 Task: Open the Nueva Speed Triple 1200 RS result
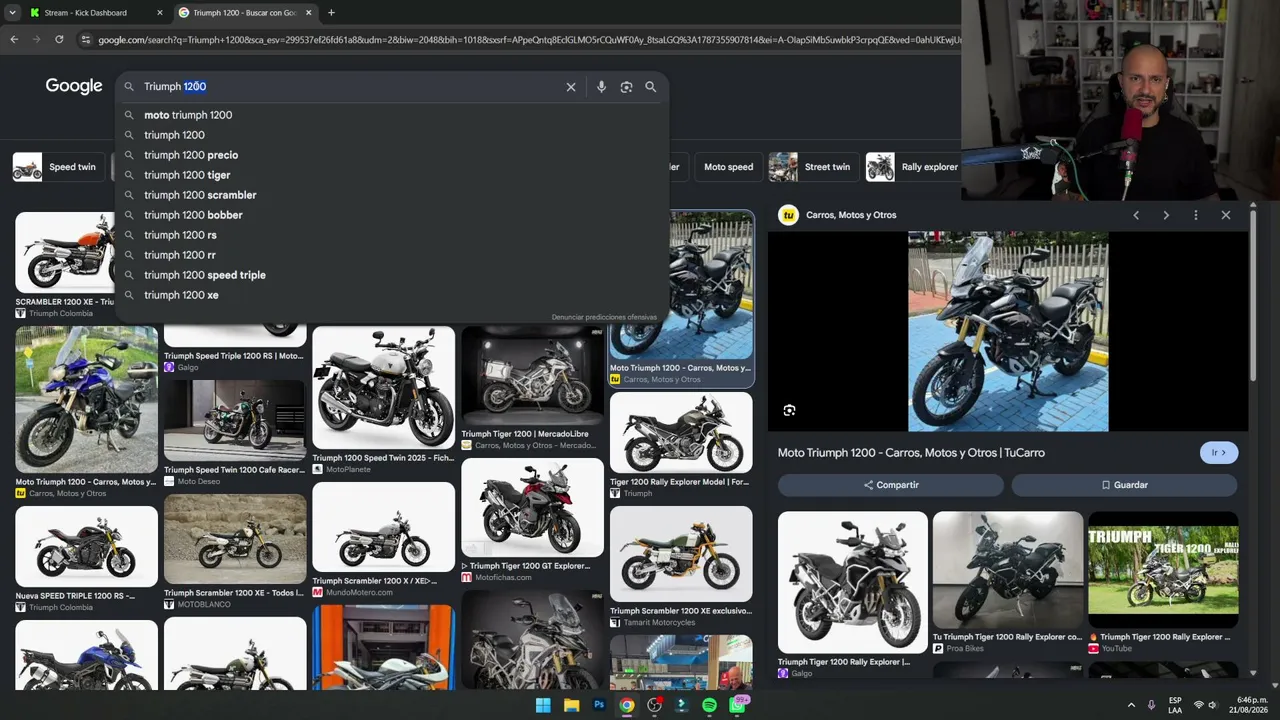(86, 546)
